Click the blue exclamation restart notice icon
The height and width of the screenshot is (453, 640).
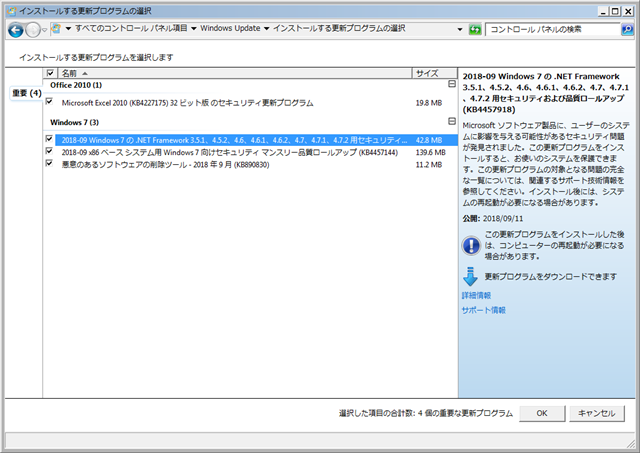pos(471,246)
